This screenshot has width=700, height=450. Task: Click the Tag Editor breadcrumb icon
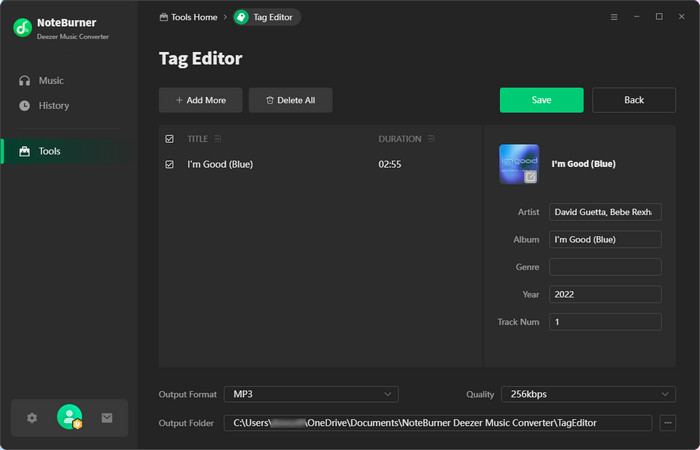[x=242, y=17]
